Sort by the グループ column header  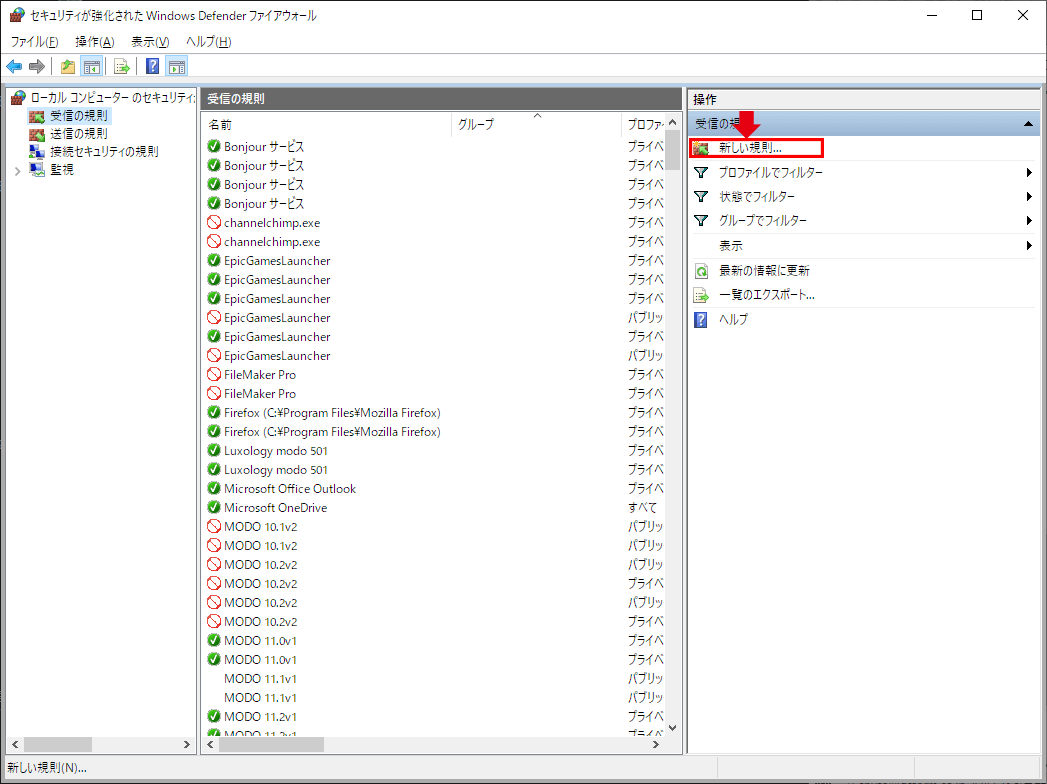(536, 124)
